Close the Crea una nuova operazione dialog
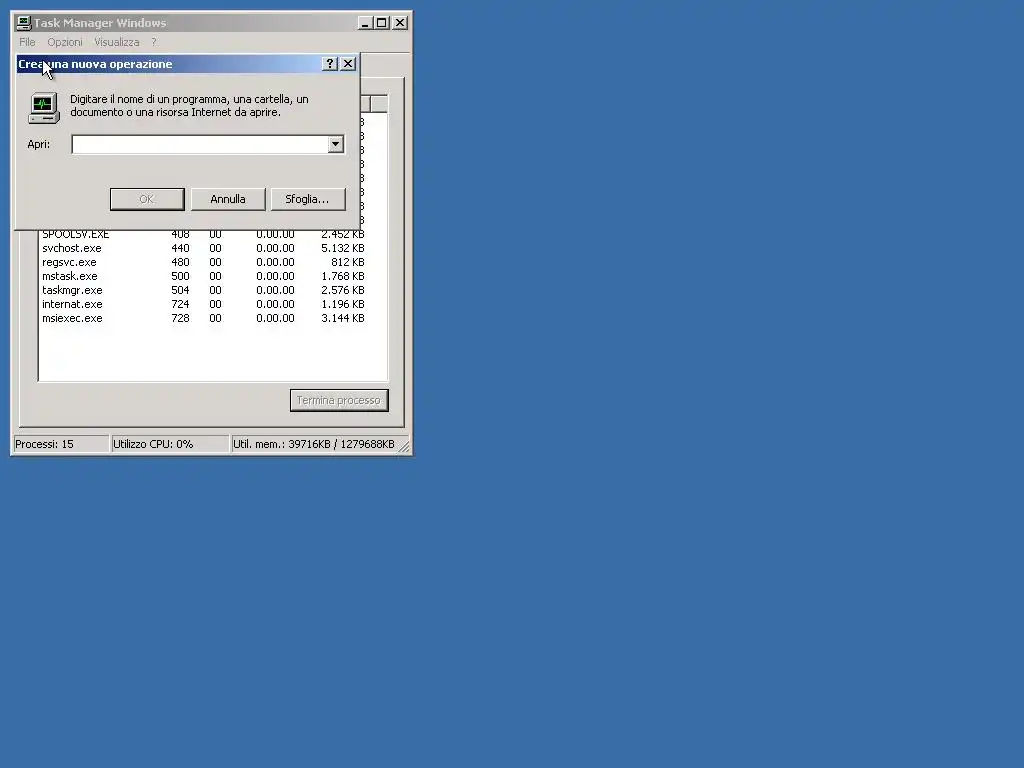 pyautogui.click(x=348, y=63)
